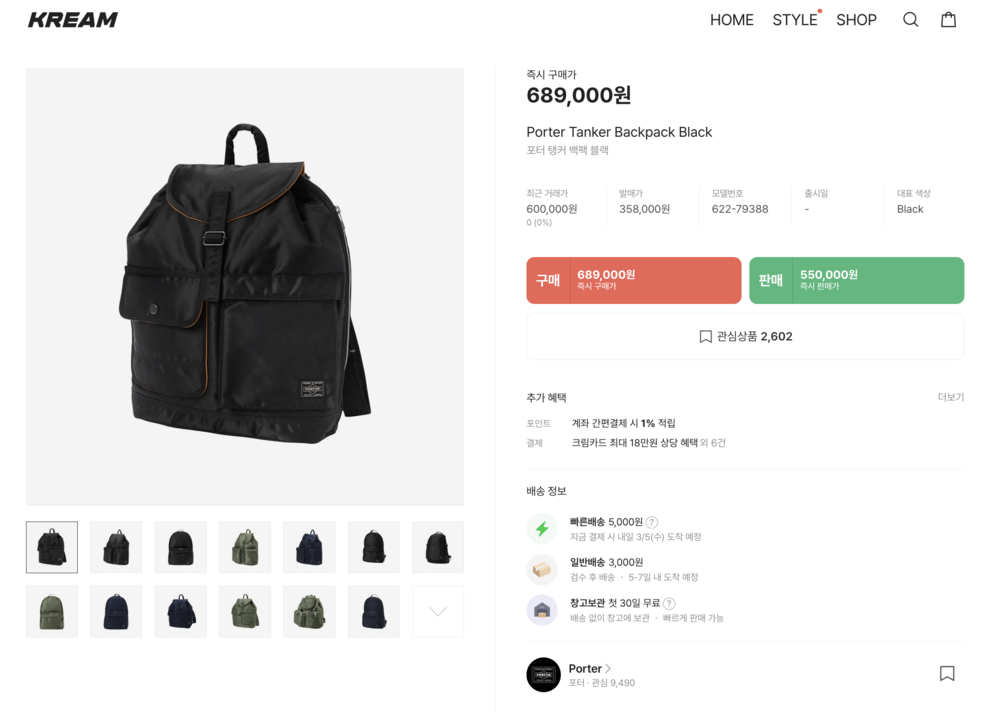
Task: Click the question mark beside 빠른배송 5,000원
Action: coord(652,522)
